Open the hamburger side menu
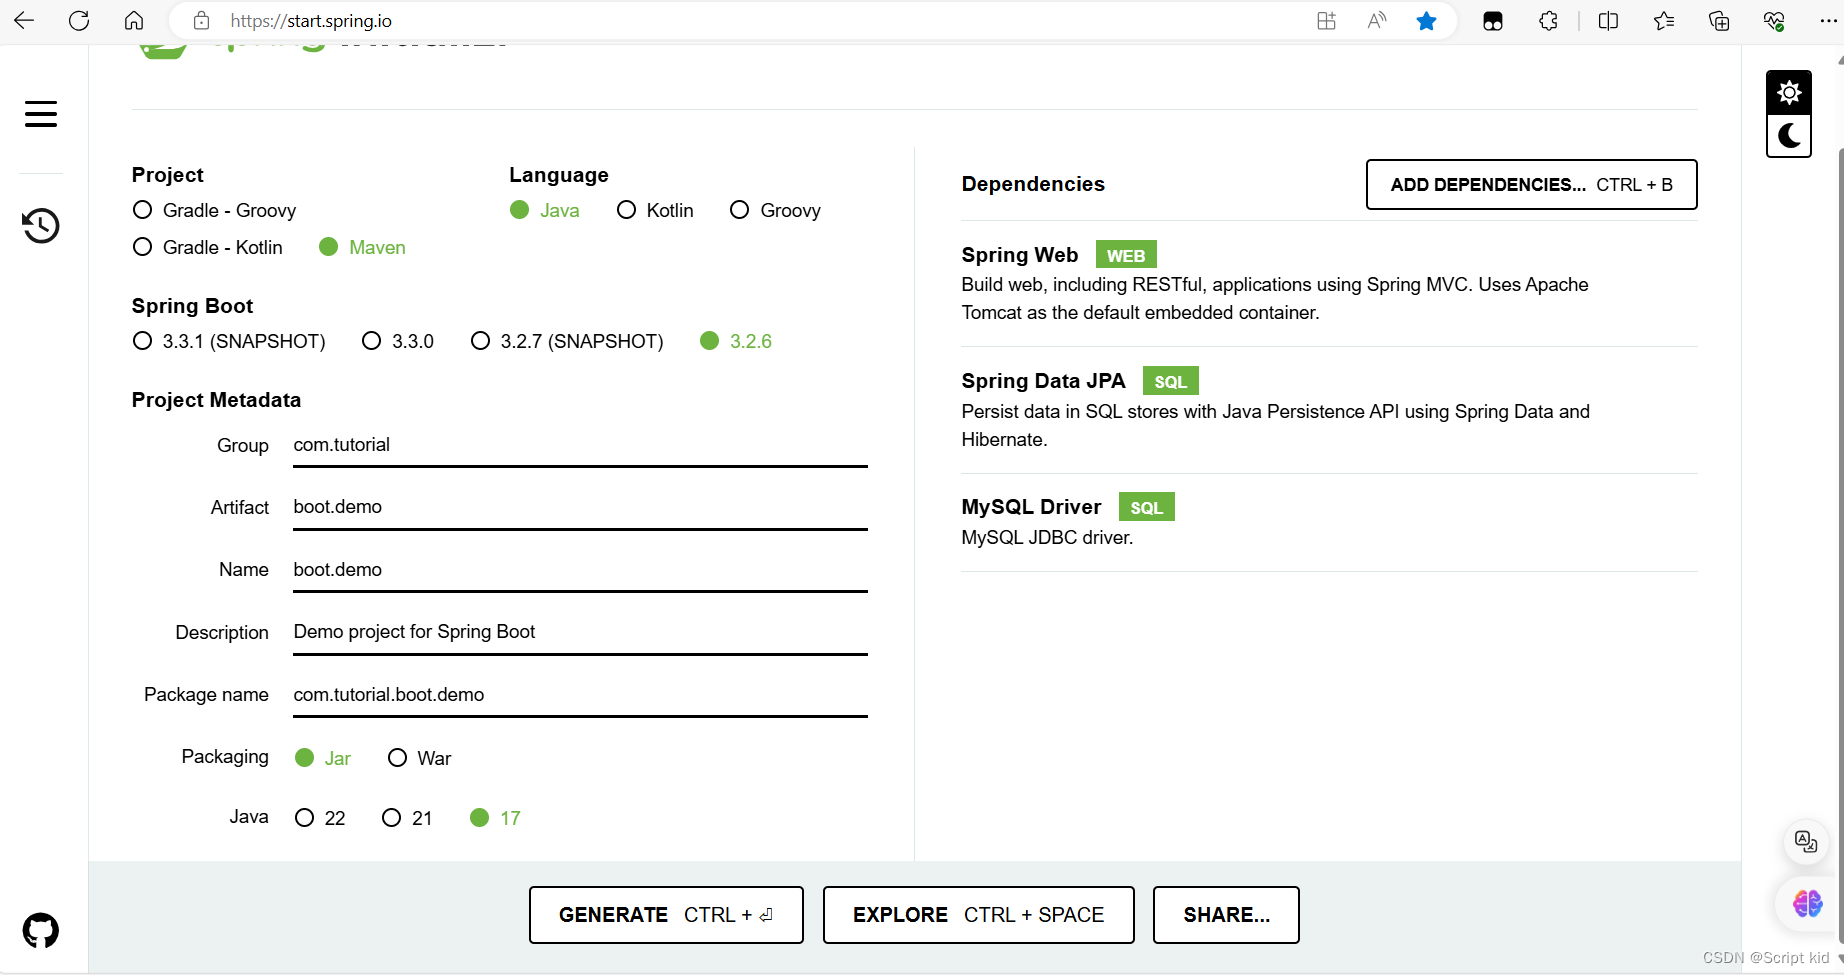 [41, 114]
